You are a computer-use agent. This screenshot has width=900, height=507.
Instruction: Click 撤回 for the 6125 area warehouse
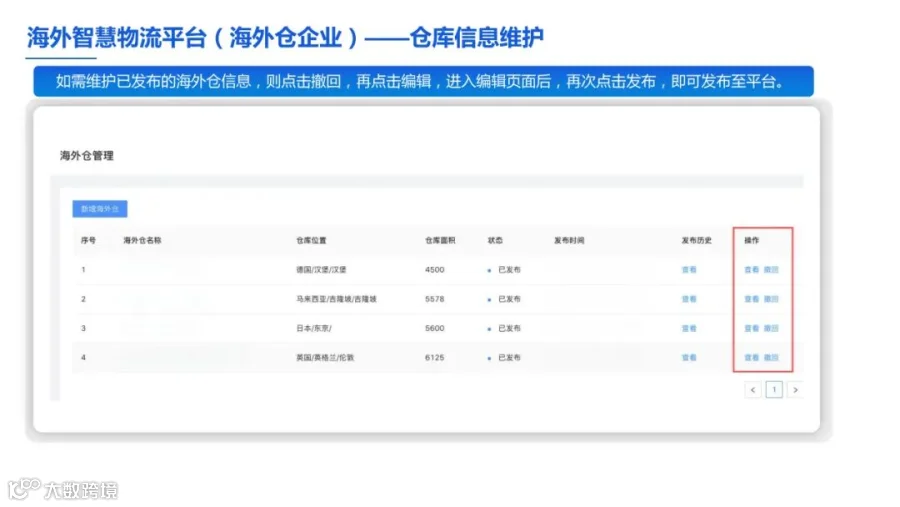pos(771,357)
